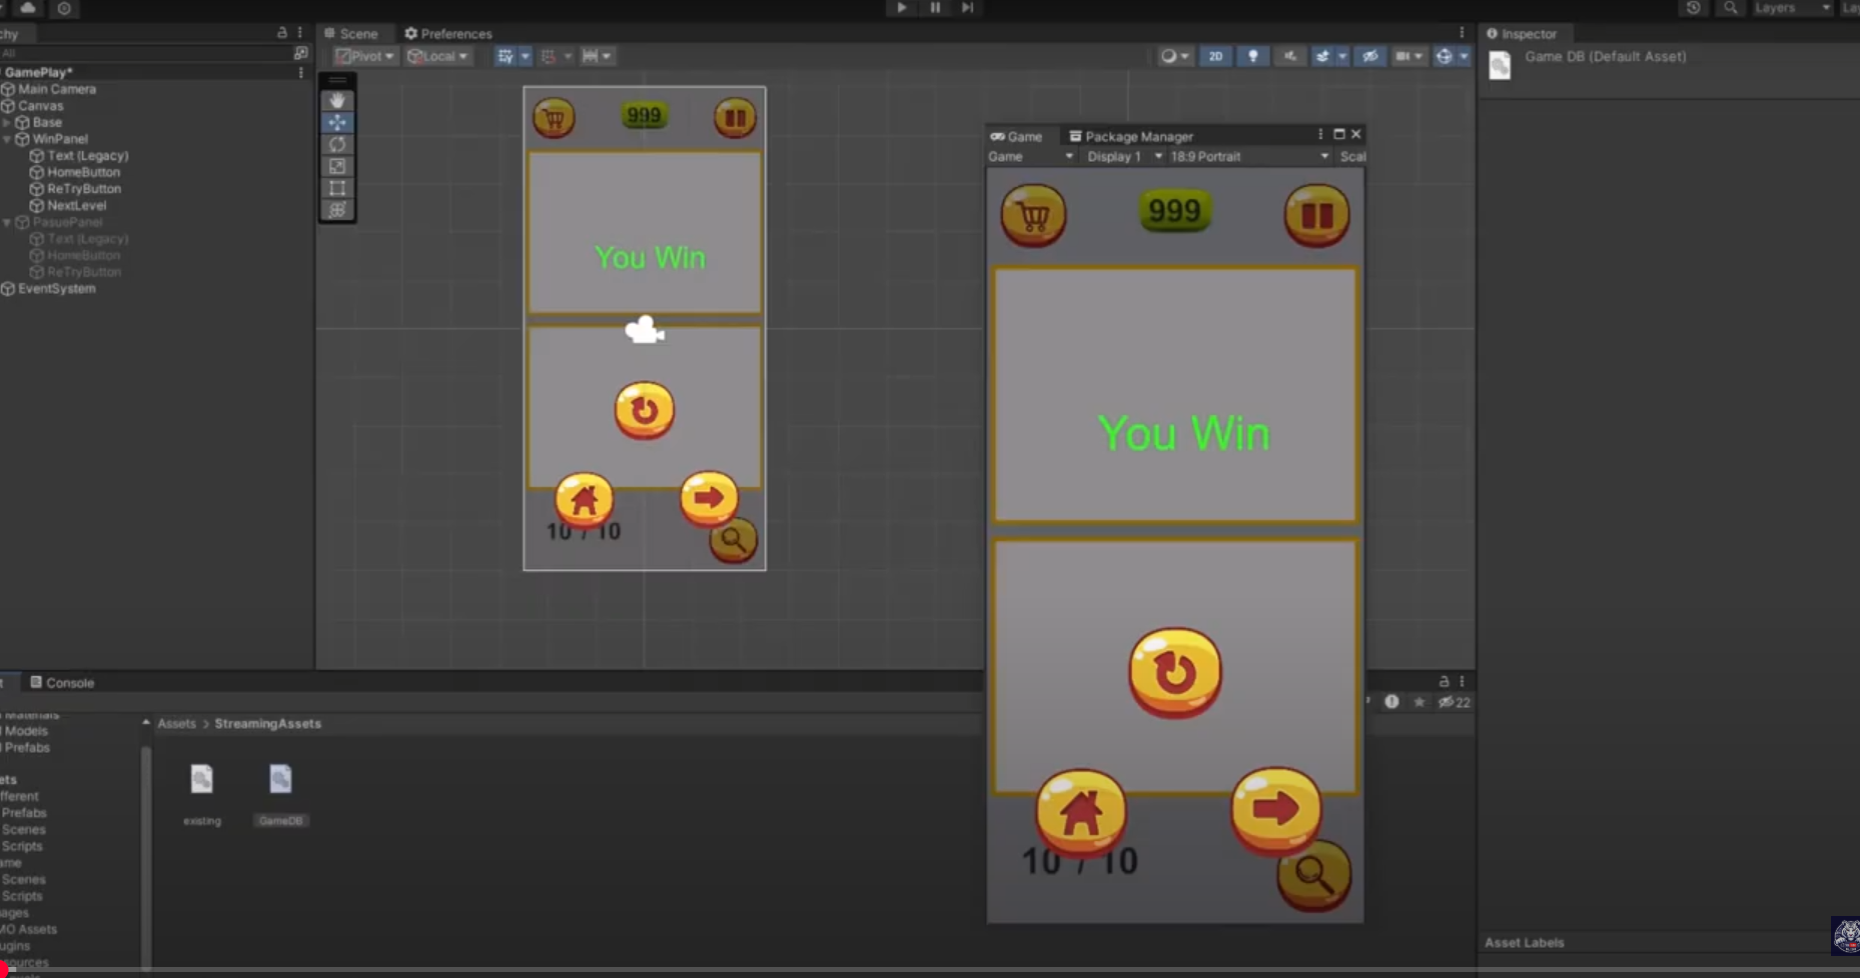Select the Rect tool in Scene toolbar
Image resolution: width=1860 pixels, height=978 pixels.
click(337, 188)
